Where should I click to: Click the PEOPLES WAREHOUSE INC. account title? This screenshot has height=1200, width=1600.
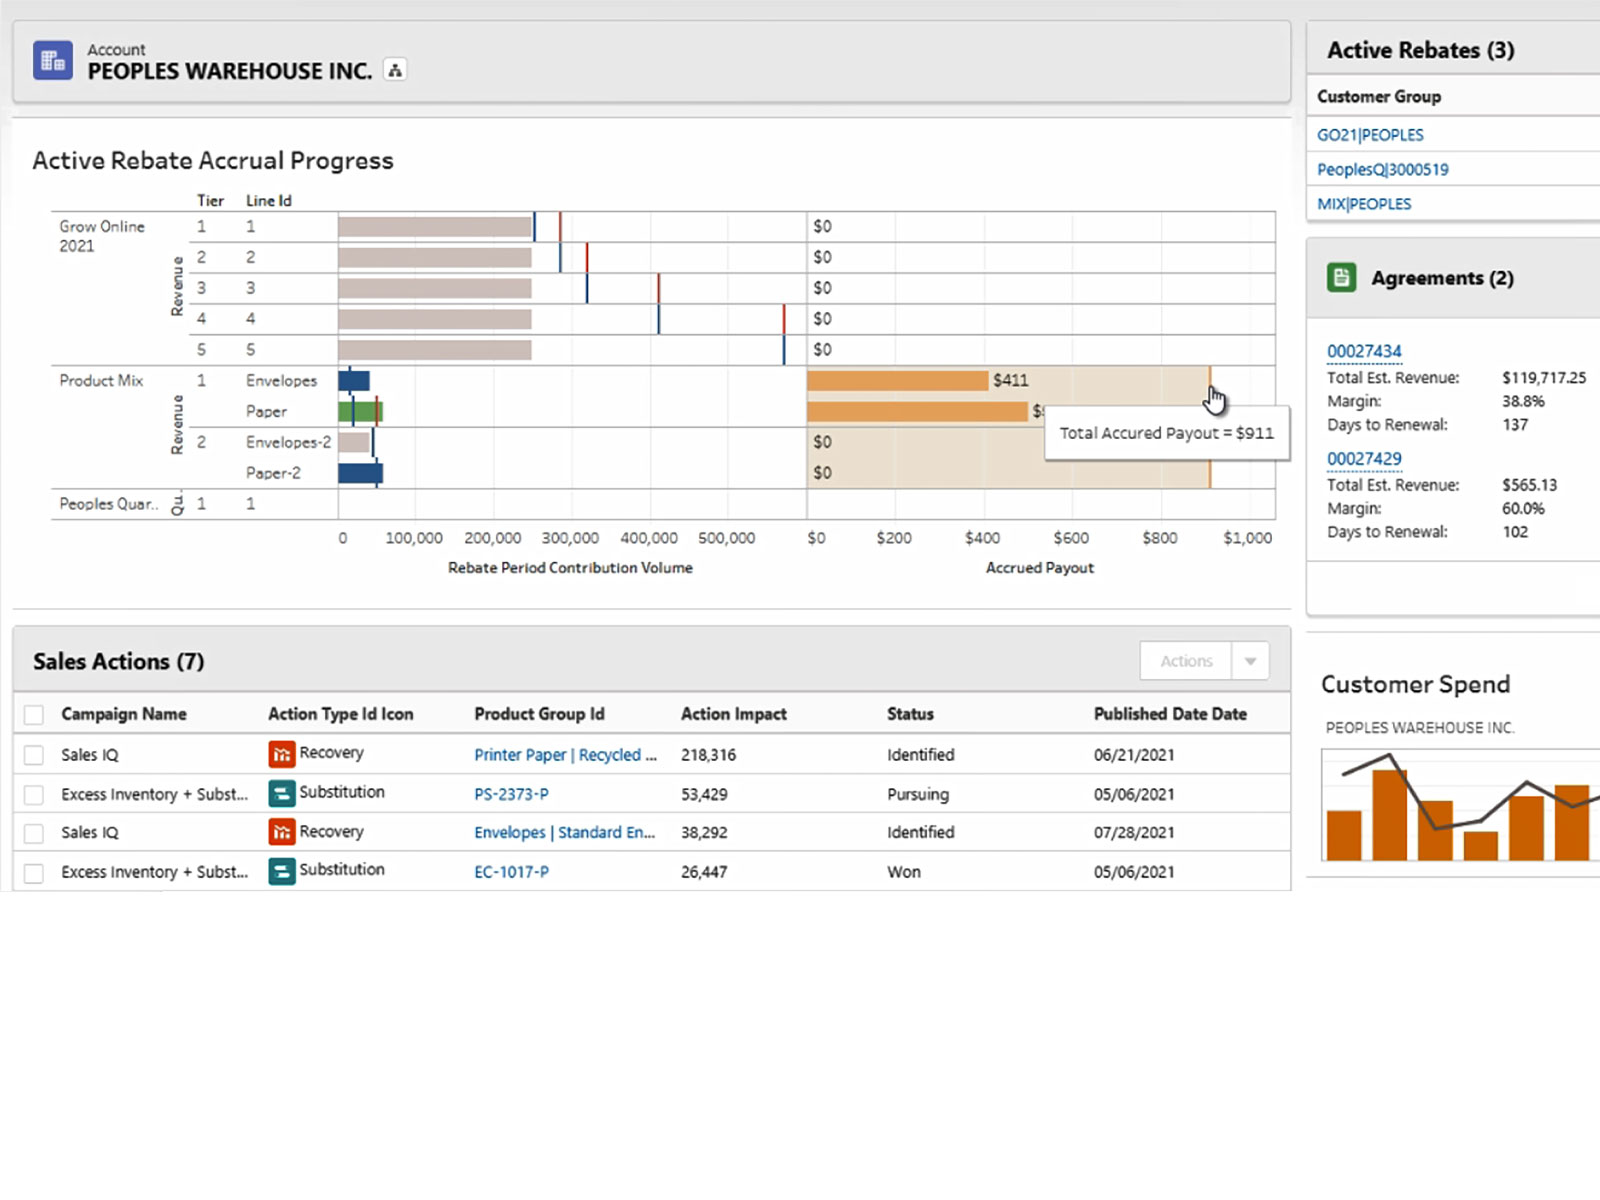click(230, 71)
